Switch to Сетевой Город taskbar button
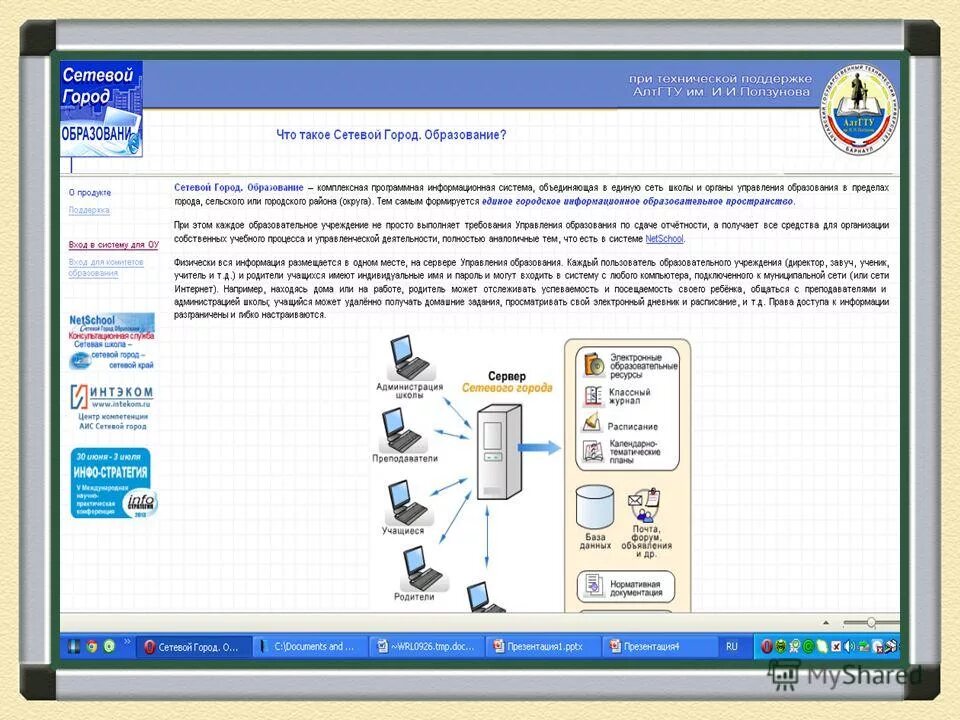Screen dimensions: 960x720 (x=195, y=647)
